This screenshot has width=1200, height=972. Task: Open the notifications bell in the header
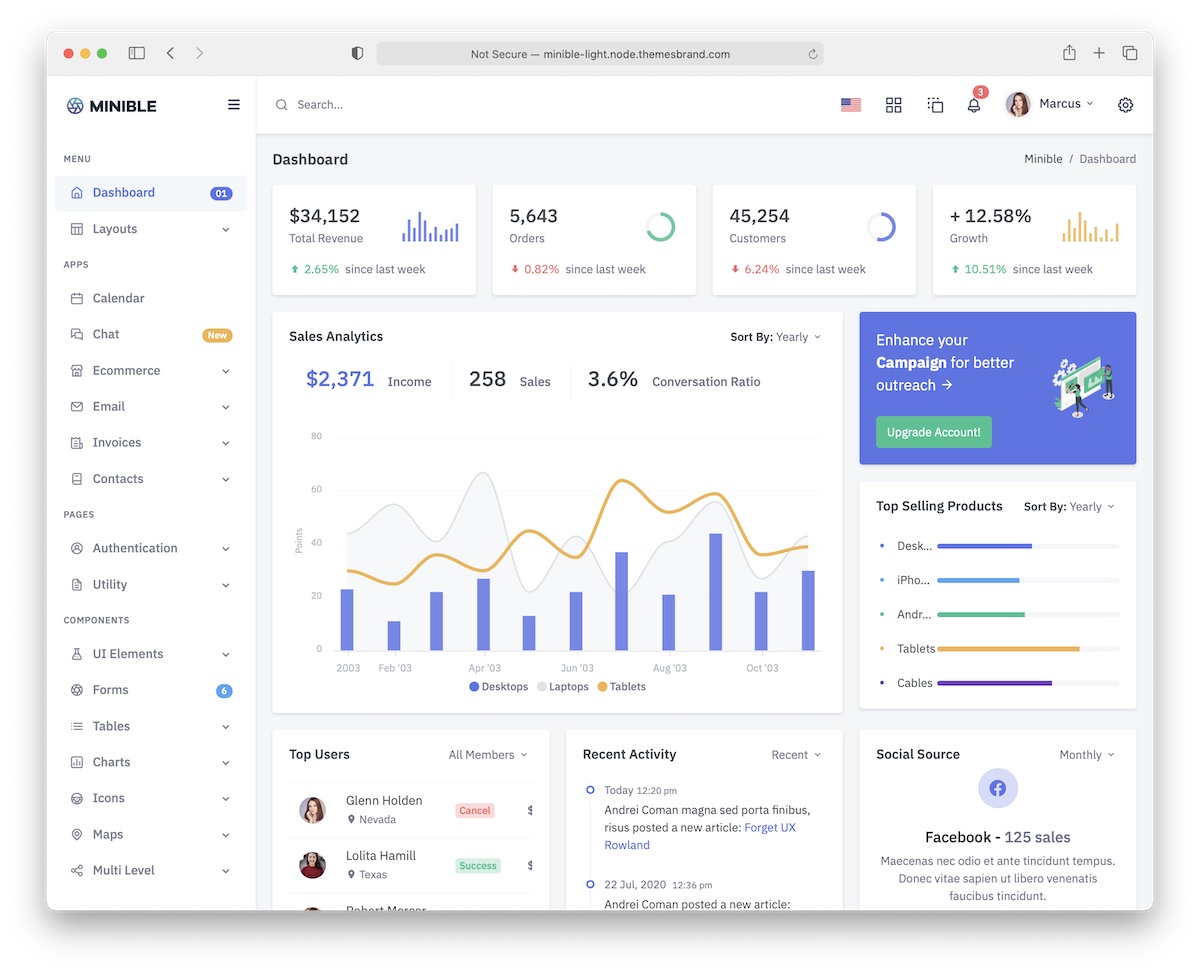[x=973, y=104]
